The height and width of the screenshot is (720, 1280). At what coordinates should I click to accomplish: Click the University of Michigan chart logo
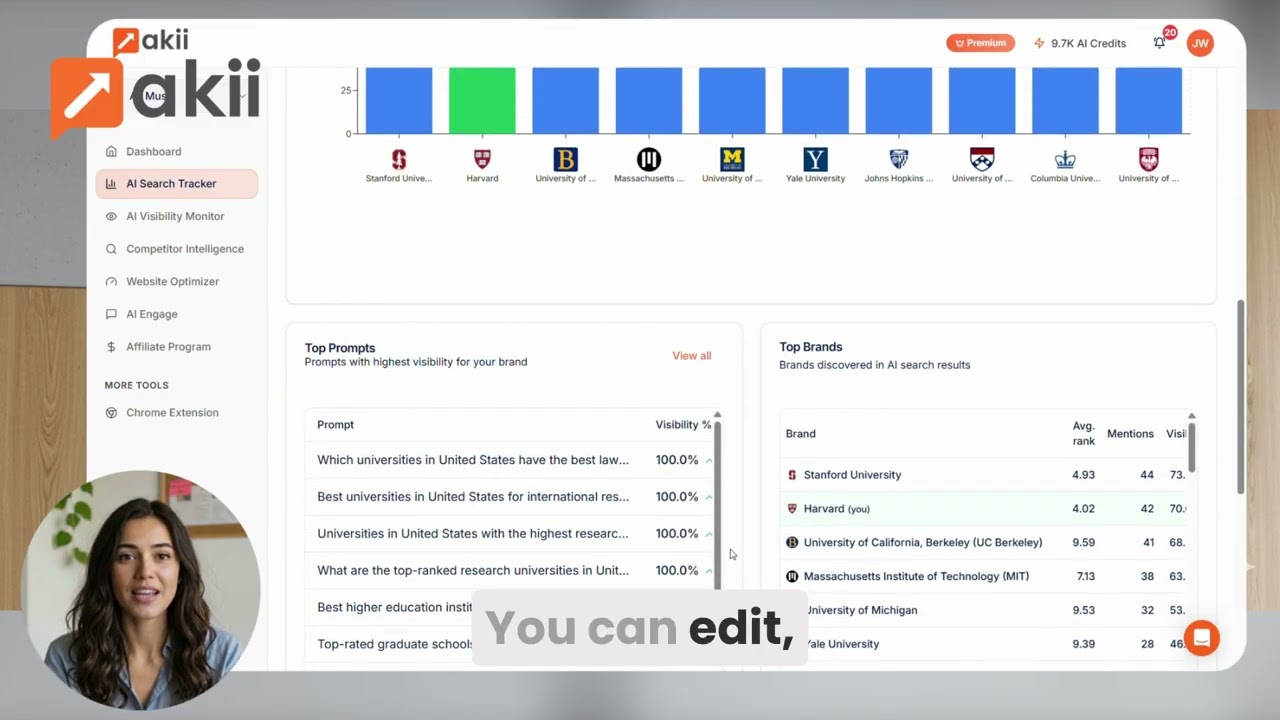[732, 159]
